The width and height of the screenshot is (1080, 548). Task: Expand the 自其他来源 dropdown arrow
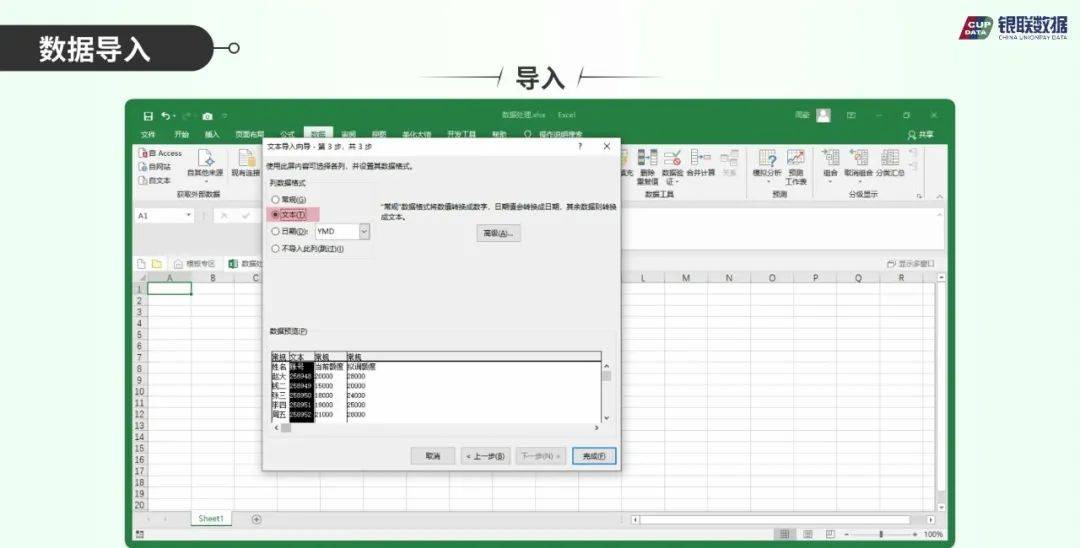click(x=205, y=181)
